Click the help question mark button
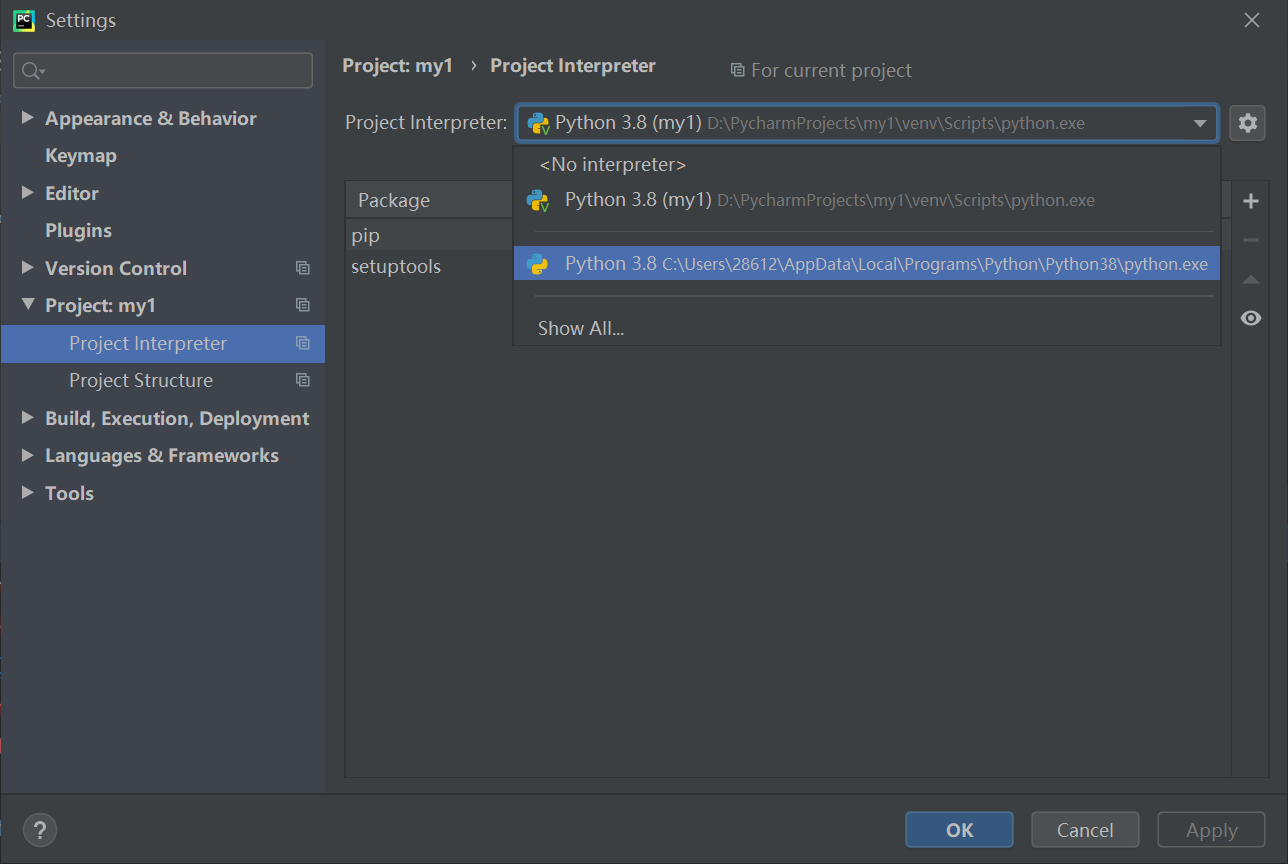 [x=40, y=829]
